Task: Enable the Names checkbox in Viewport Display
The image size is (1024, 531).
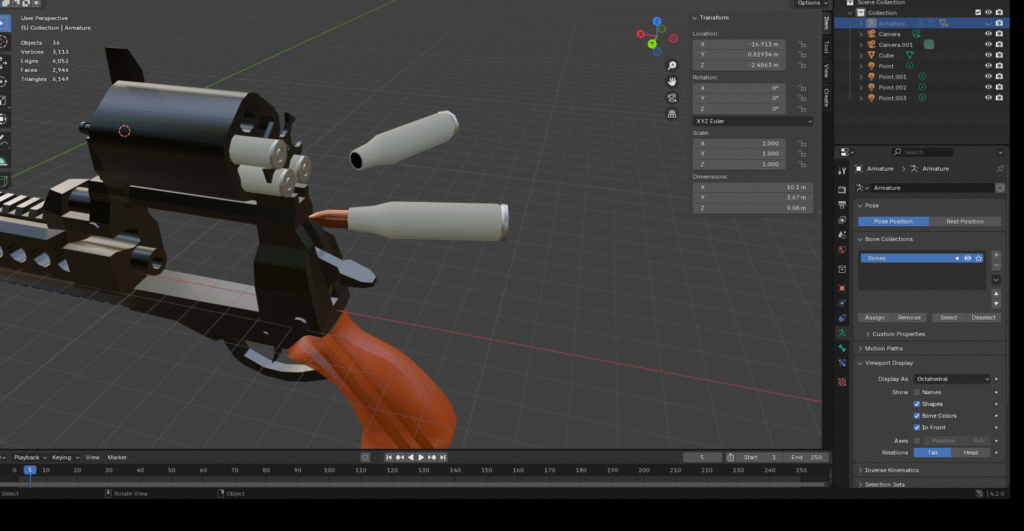Action: click(x=917, y=392)
